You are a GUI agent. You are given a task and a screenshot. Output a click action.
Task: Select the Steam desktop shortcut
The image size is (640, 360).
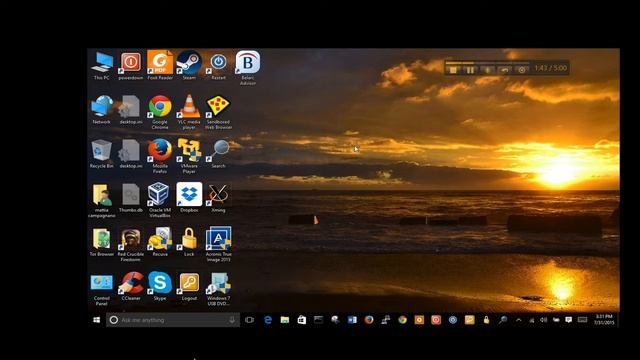tap(189, 65)
